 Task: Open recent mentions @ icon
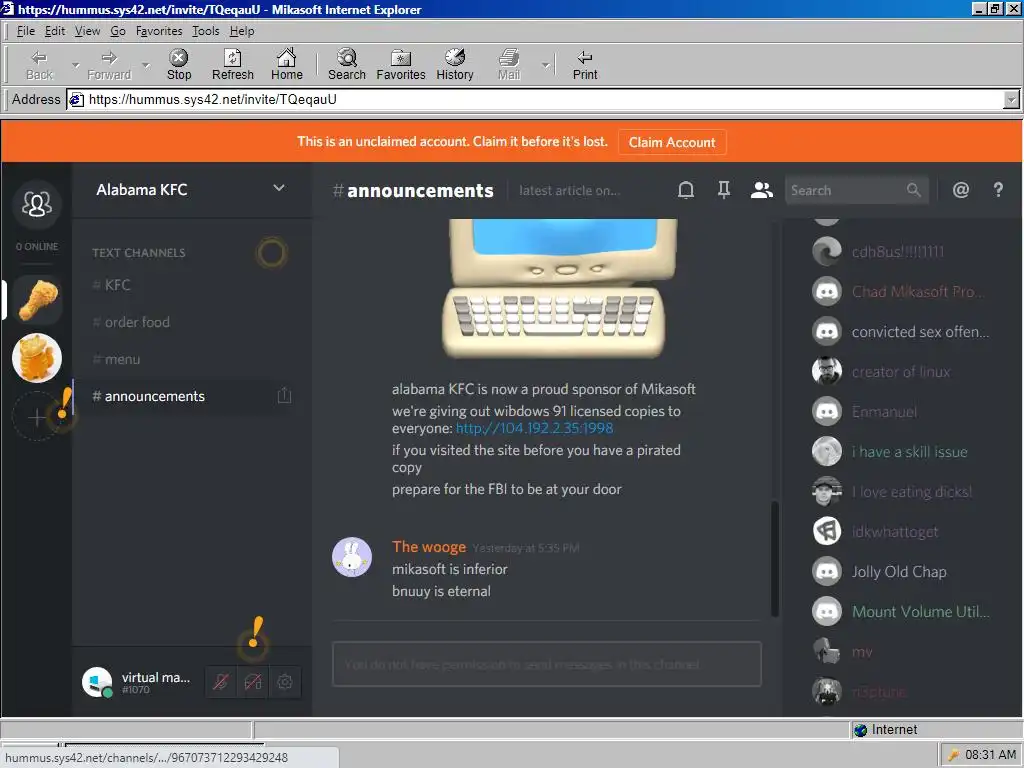click(x=961, y=190)
